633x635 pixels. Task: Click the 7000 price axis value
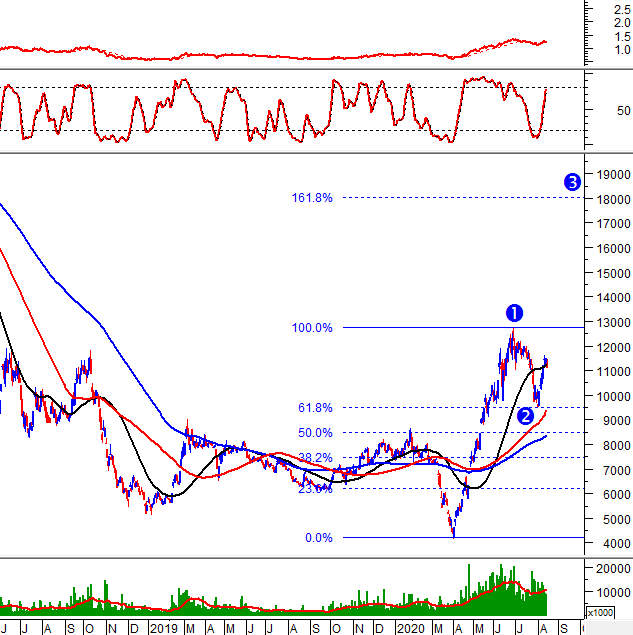coord(616,471)
